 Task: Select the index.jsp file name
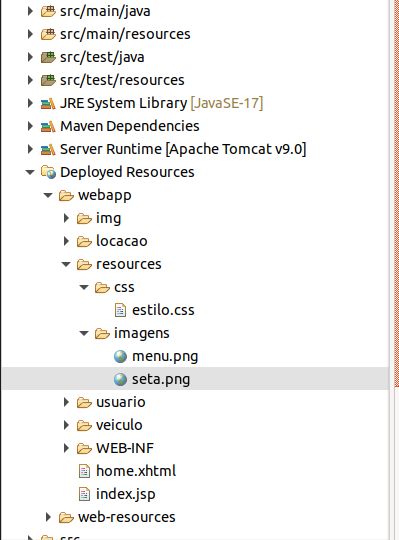pyautogui.click(x=126, y=494)
